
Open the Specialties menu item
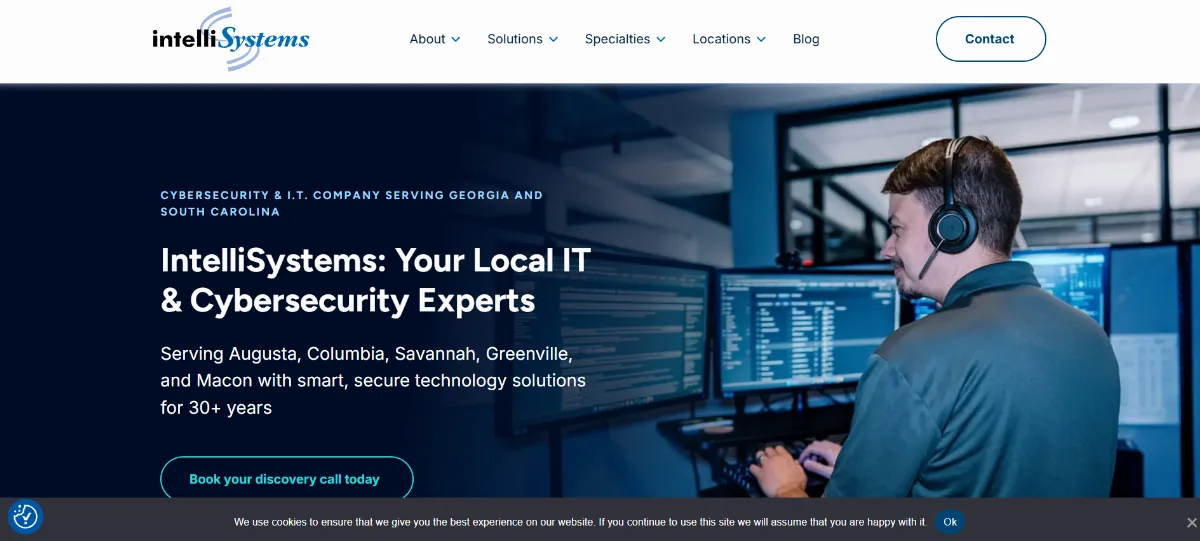pos(617,39)
